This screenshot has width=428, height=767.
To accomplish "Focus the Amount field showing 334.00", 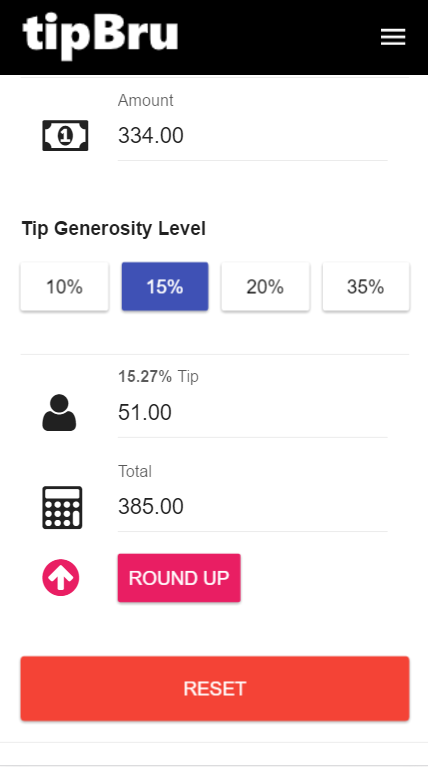I will coord(252,136).
